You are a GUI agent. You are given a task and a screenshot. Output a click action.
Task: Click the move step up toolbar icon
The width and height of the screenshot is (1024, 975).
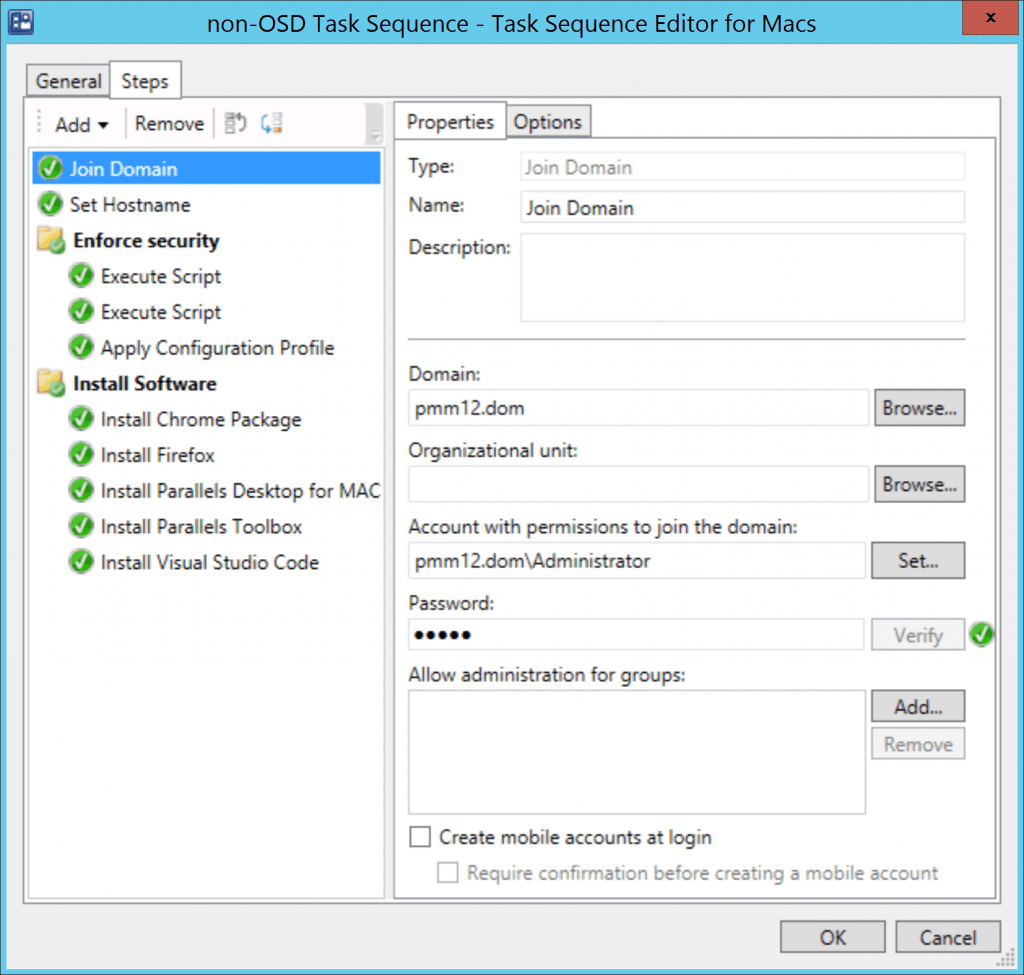[x=235, y=123]
